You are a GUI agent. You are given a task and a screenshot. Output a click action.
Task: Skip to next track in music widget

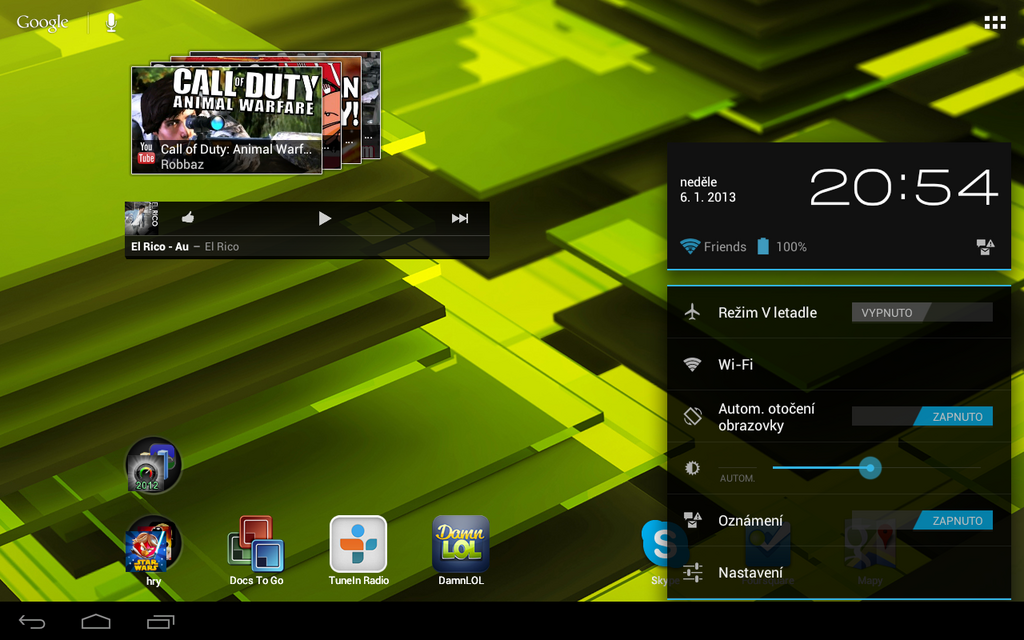459,218
